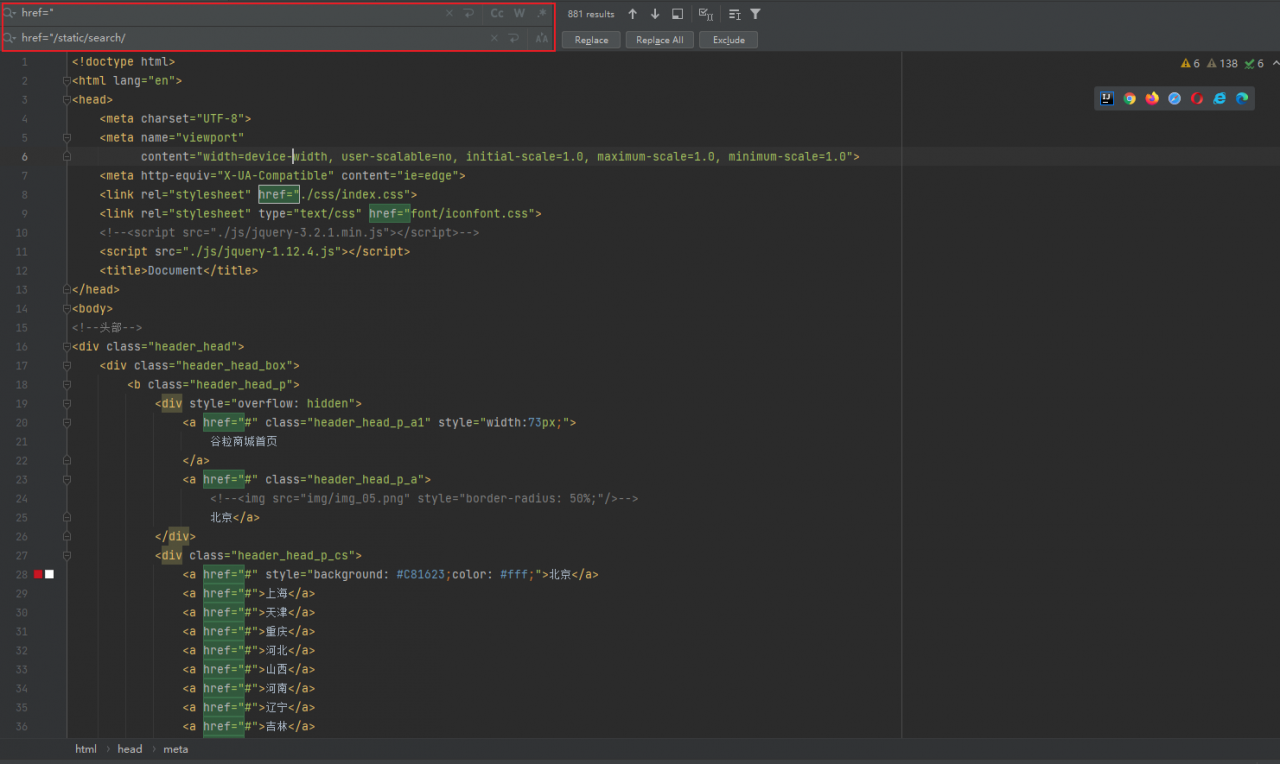
Task: Toggle Regex (.*) search option
Action: [x=542, y=14]
